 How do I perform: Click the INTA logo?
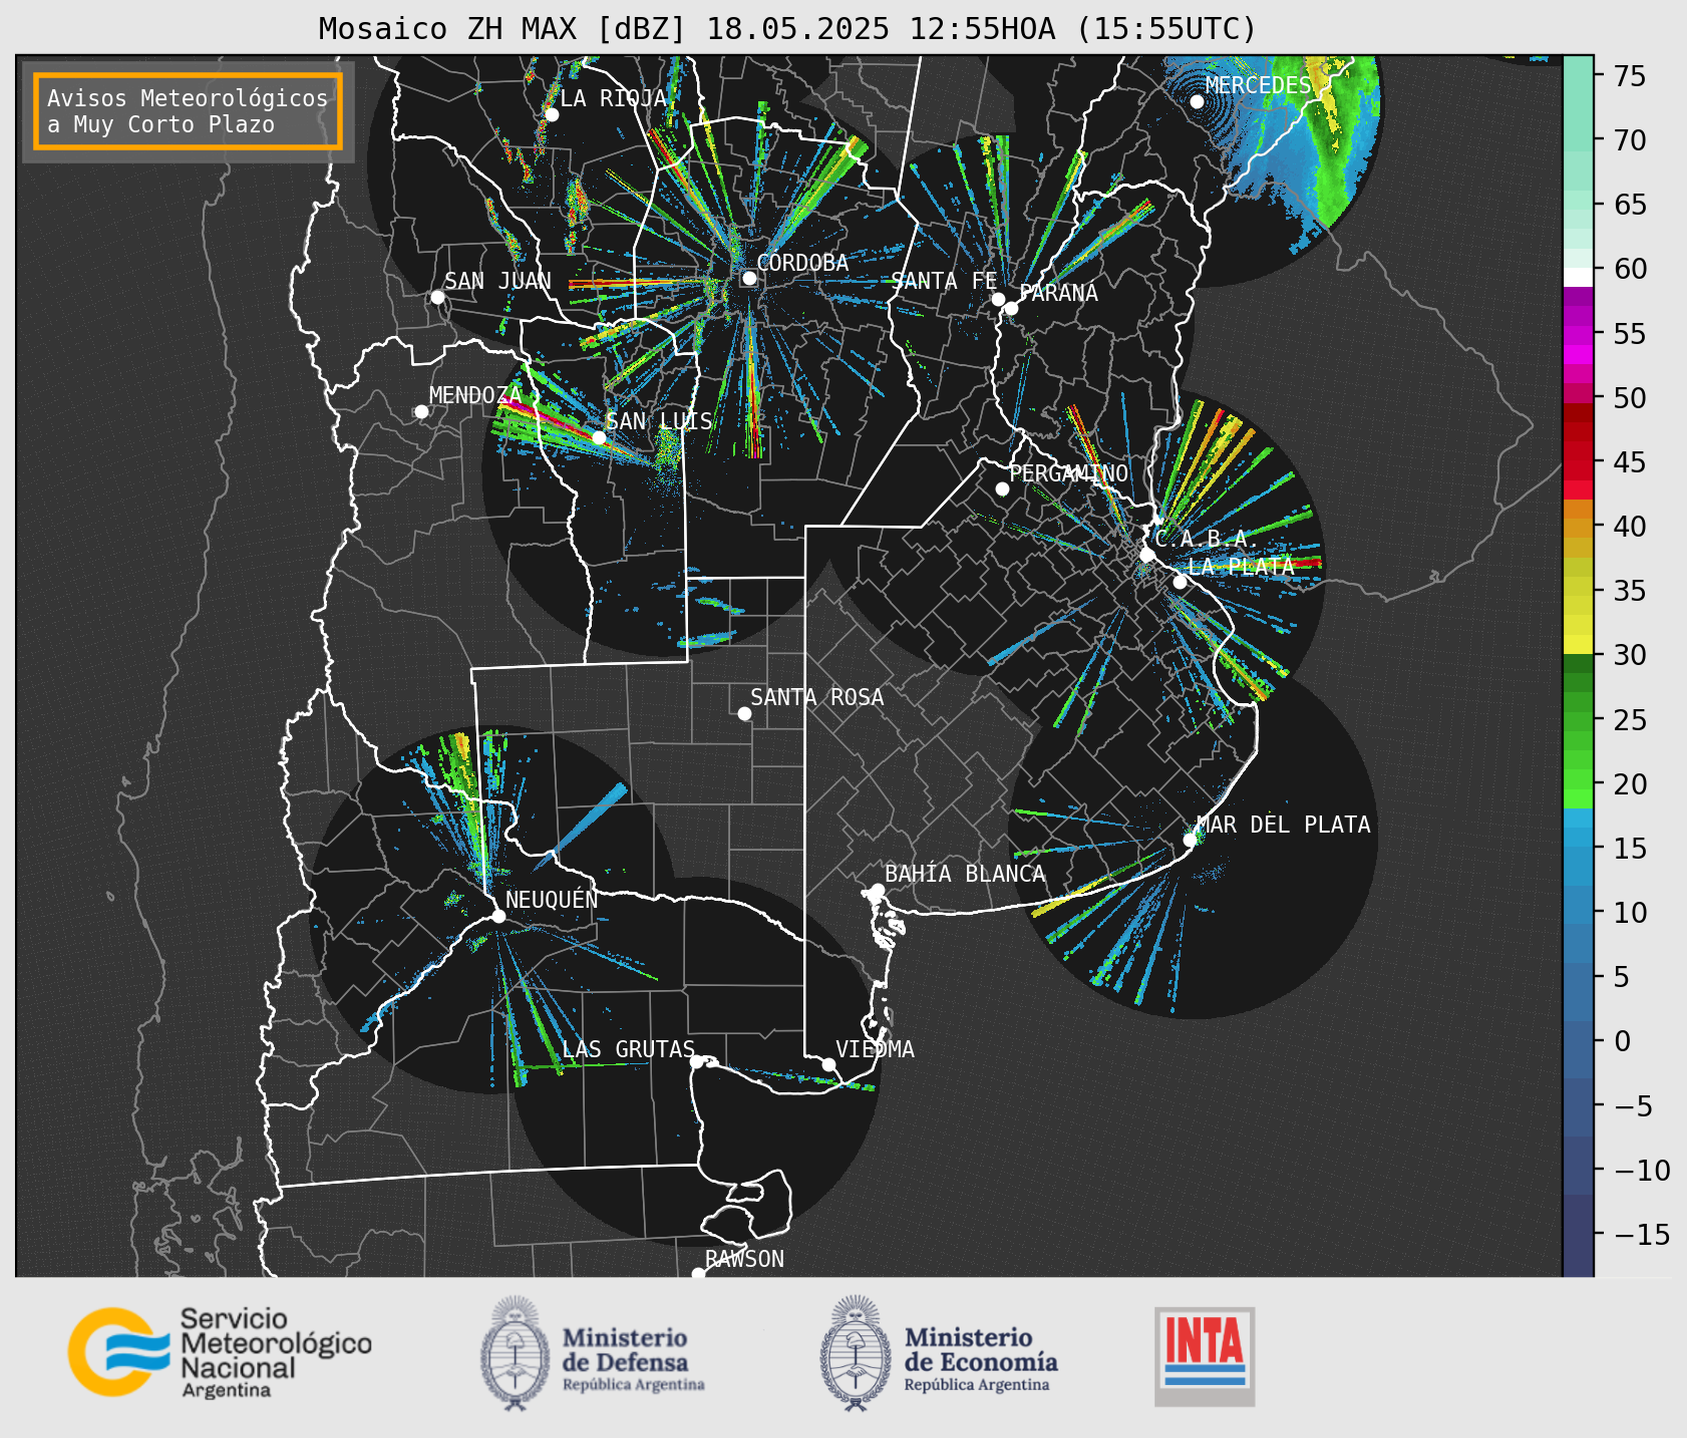tap(1205, 1356)
